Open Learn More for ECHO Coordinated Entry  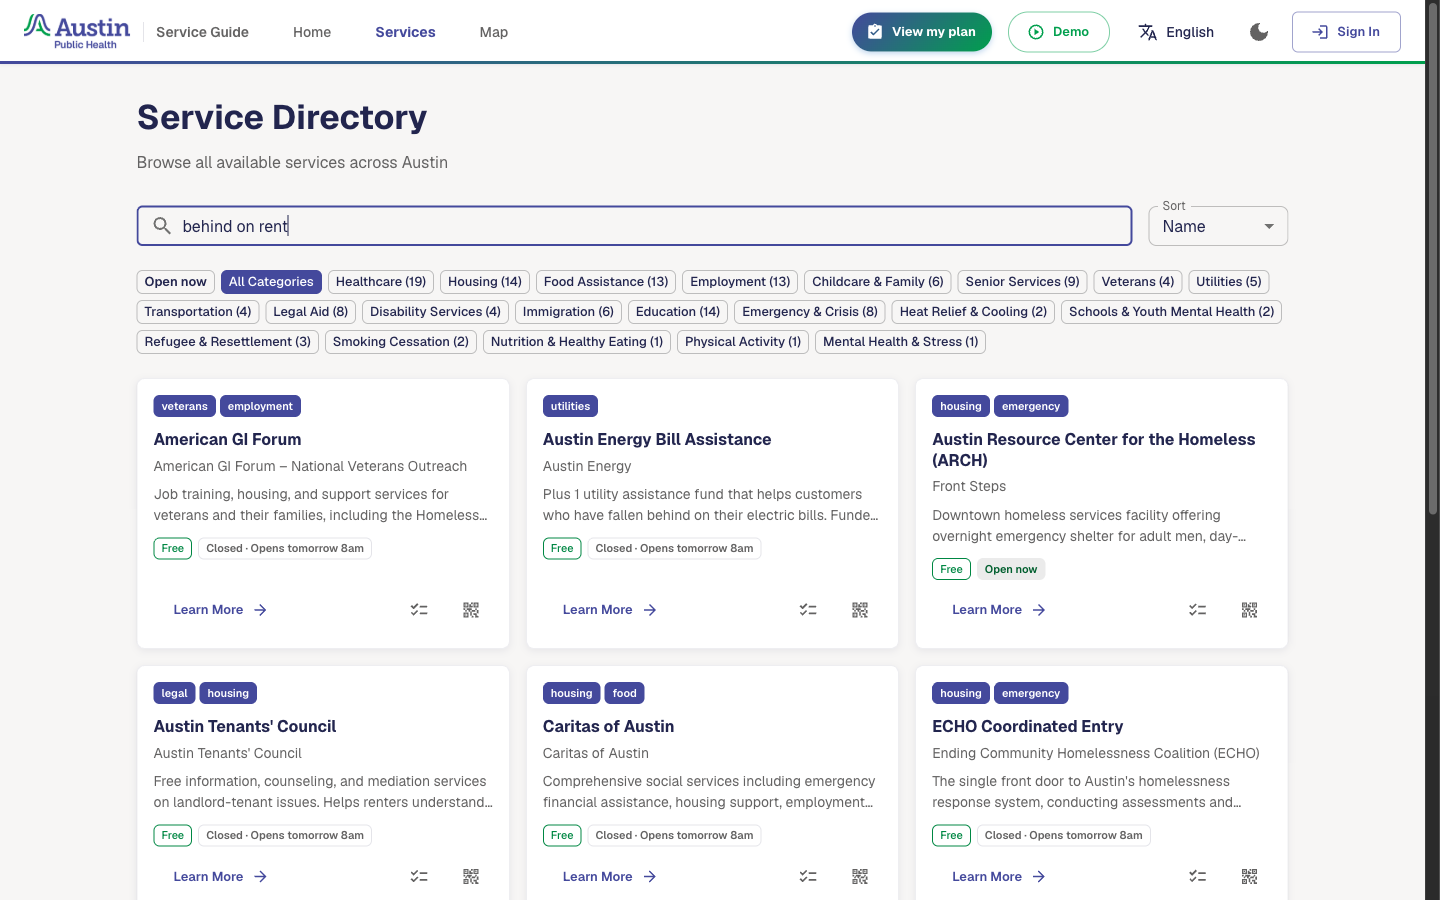click(x=998, y=877)
